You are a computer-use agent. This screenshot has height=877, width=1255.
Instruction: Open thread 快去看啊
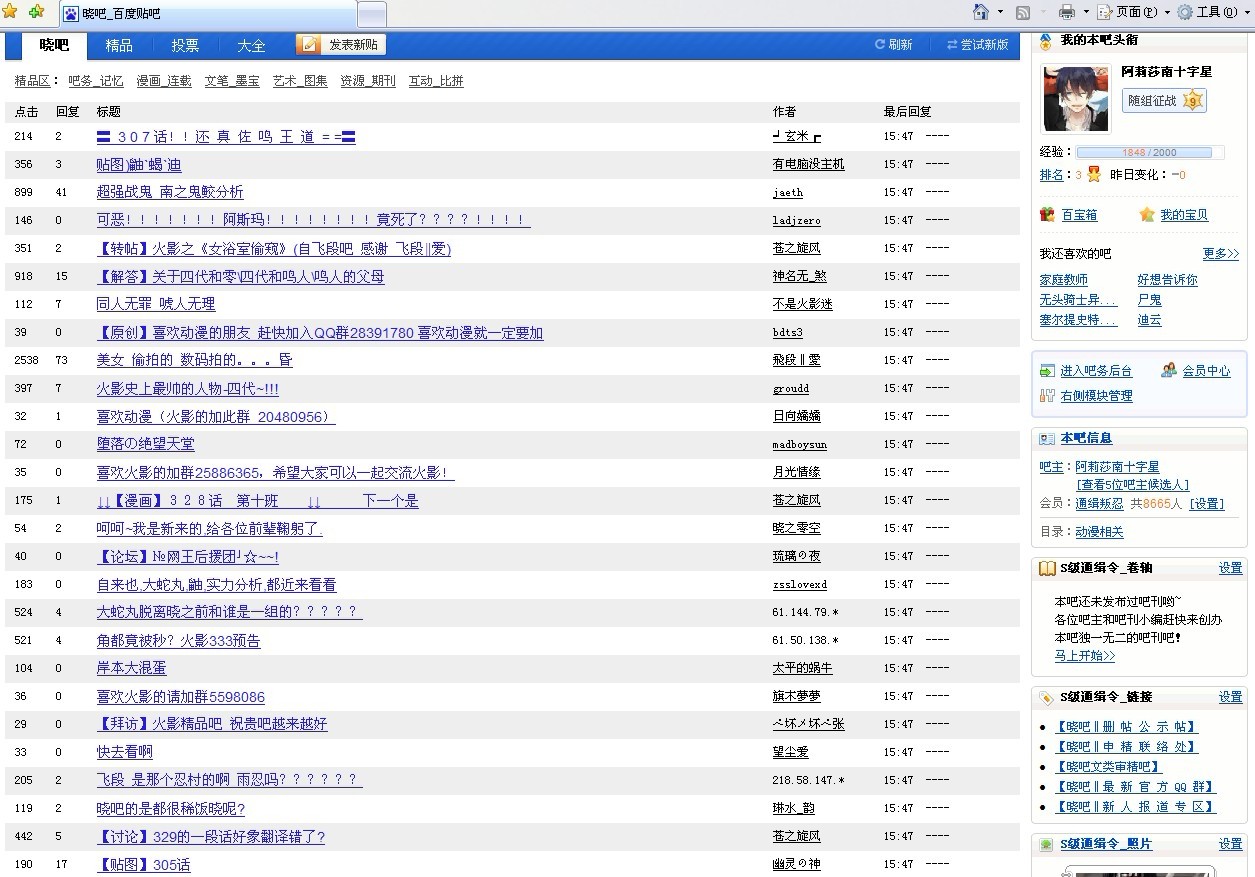pos(124,752)
